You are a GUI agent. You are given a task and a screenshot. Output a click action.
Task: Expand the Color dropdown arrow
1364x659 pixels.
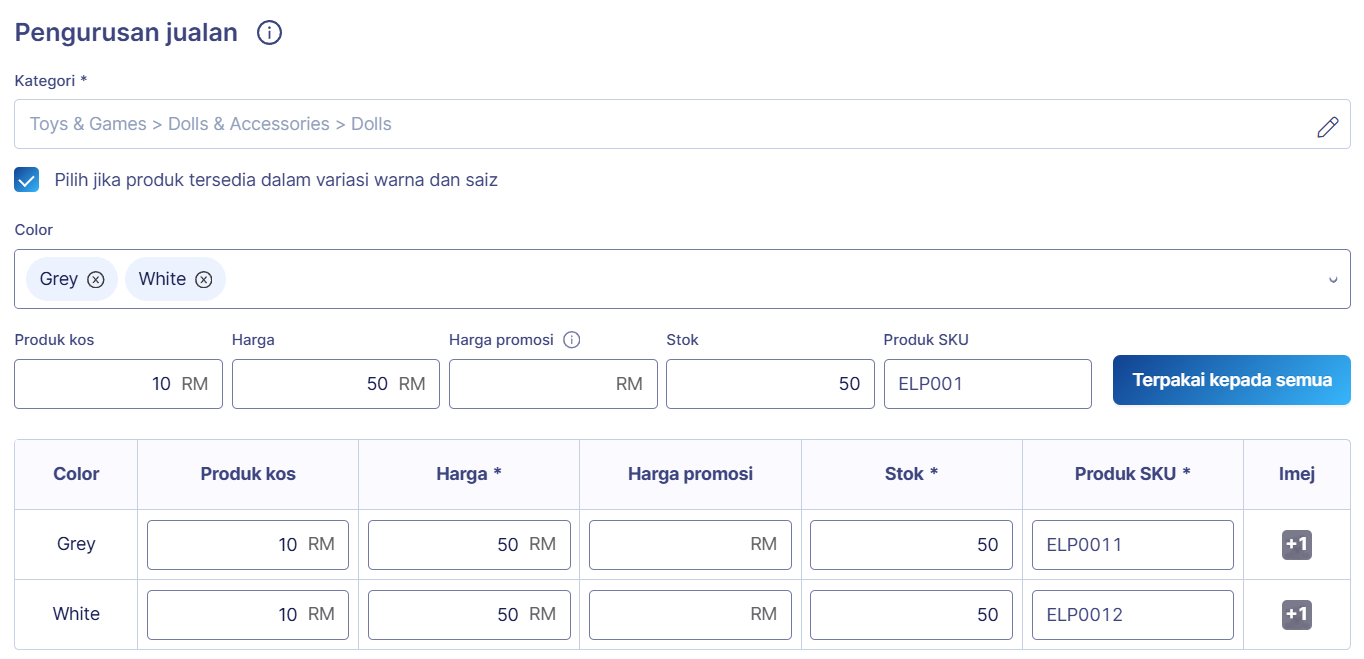[x=1332, y=280]
